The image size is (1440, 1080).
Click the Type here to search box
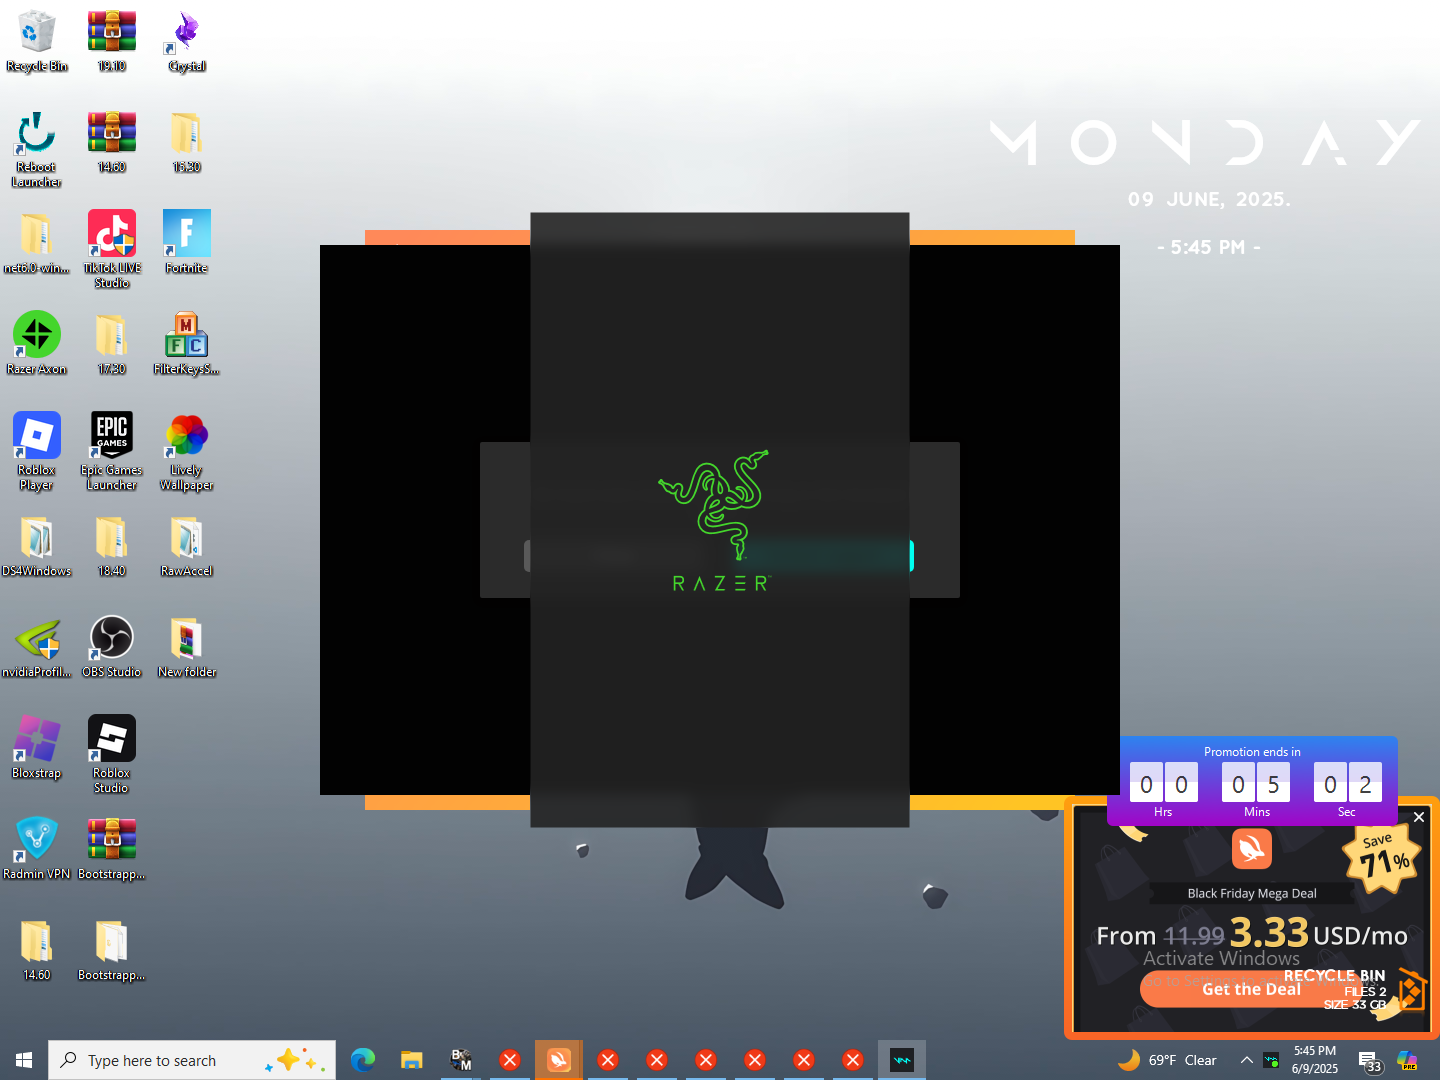tap(192, 1060)
